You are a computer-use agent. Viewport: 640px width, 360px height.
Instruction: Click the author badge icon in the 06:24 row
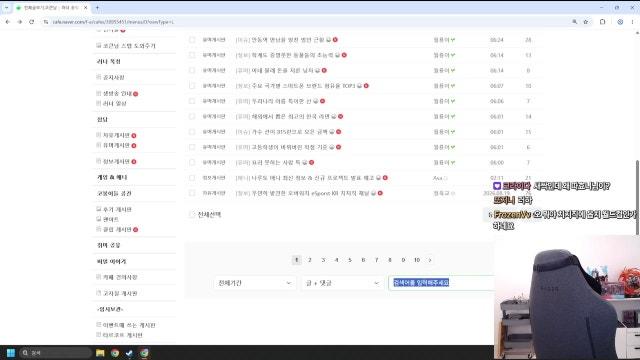[x=453, y=40]
